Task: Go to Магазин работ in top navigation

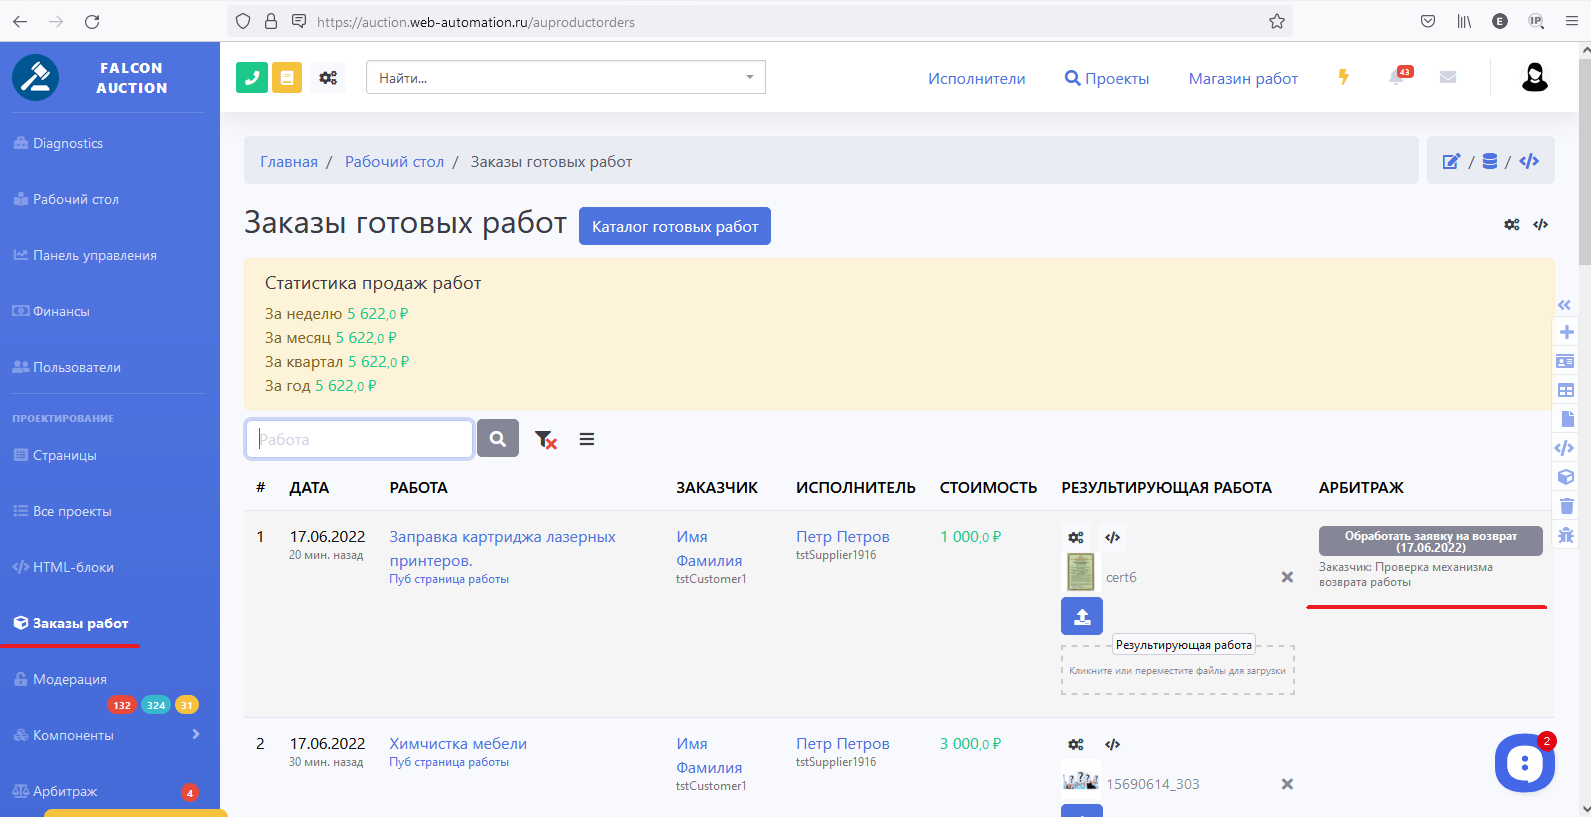Action: pos(1242,78)
